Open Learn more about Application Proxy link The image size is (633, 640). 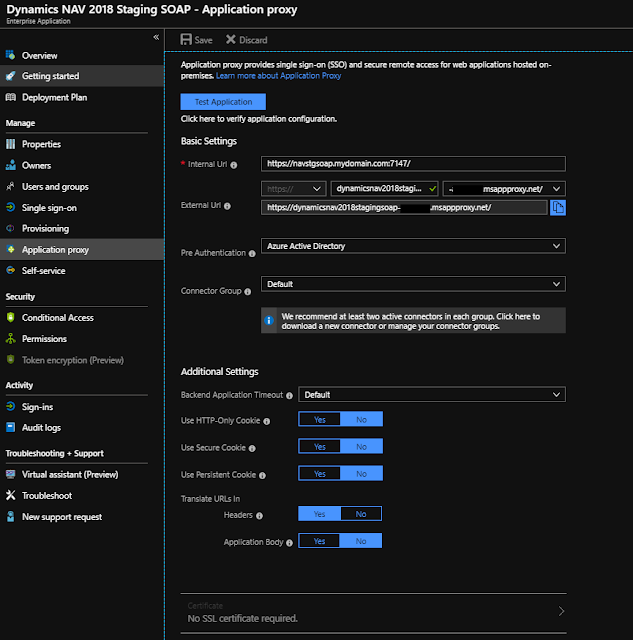[278, 76]
